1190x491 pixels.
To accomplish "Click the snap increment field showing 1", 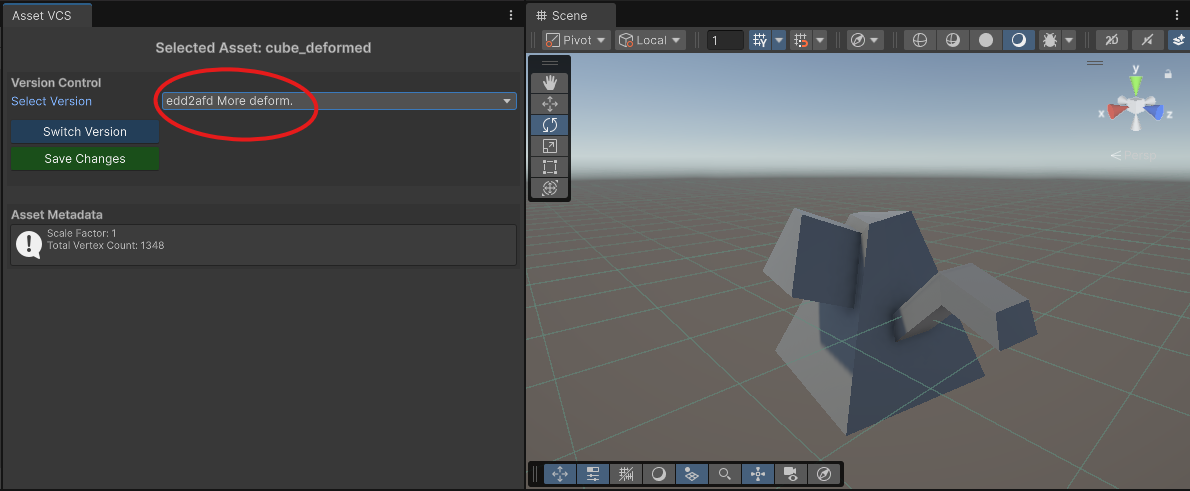I will point(725,40).
